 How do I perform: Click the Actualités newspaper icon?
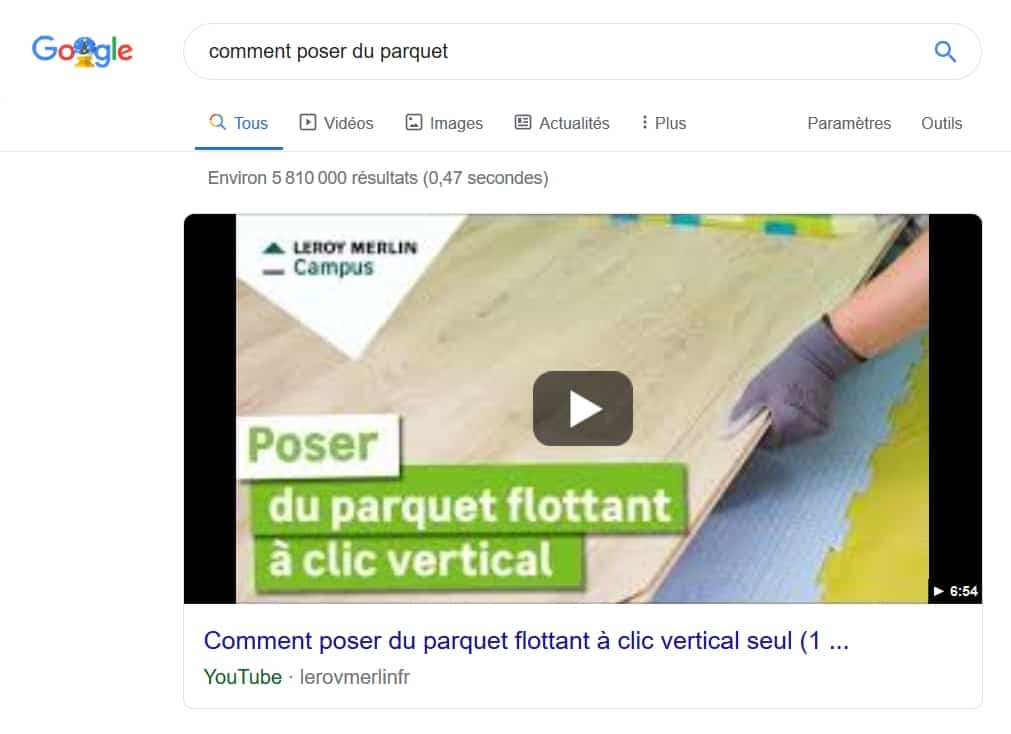click(x=523, y=122)
